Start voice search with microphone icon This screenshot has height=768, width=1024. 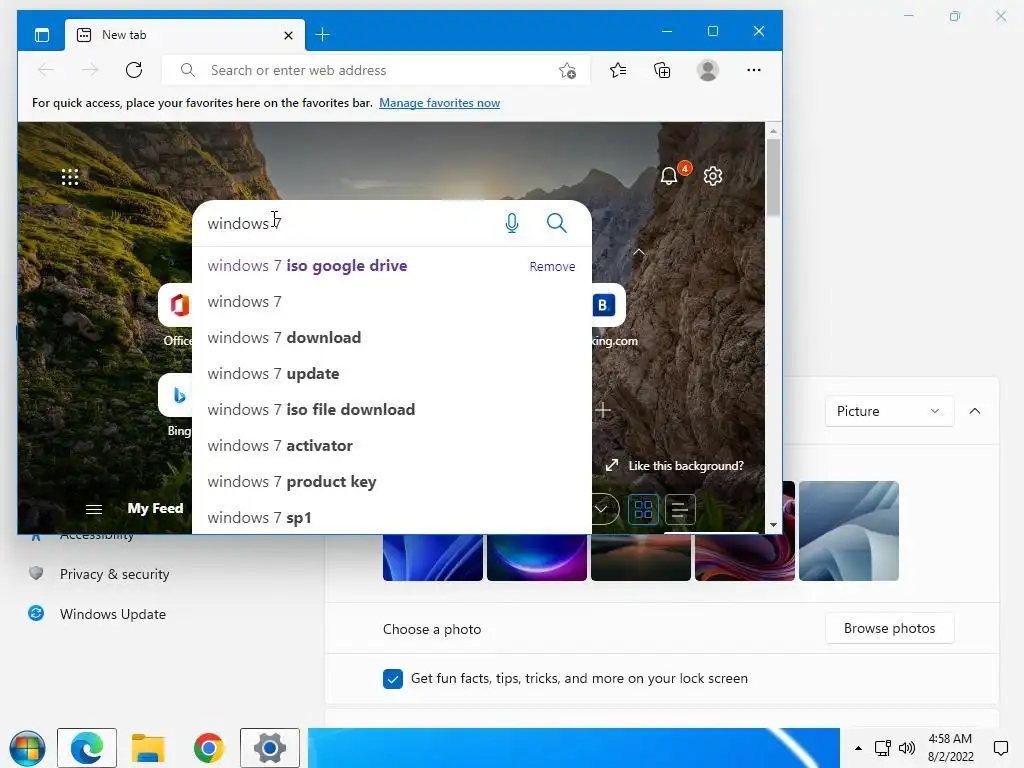pos(512,223)
